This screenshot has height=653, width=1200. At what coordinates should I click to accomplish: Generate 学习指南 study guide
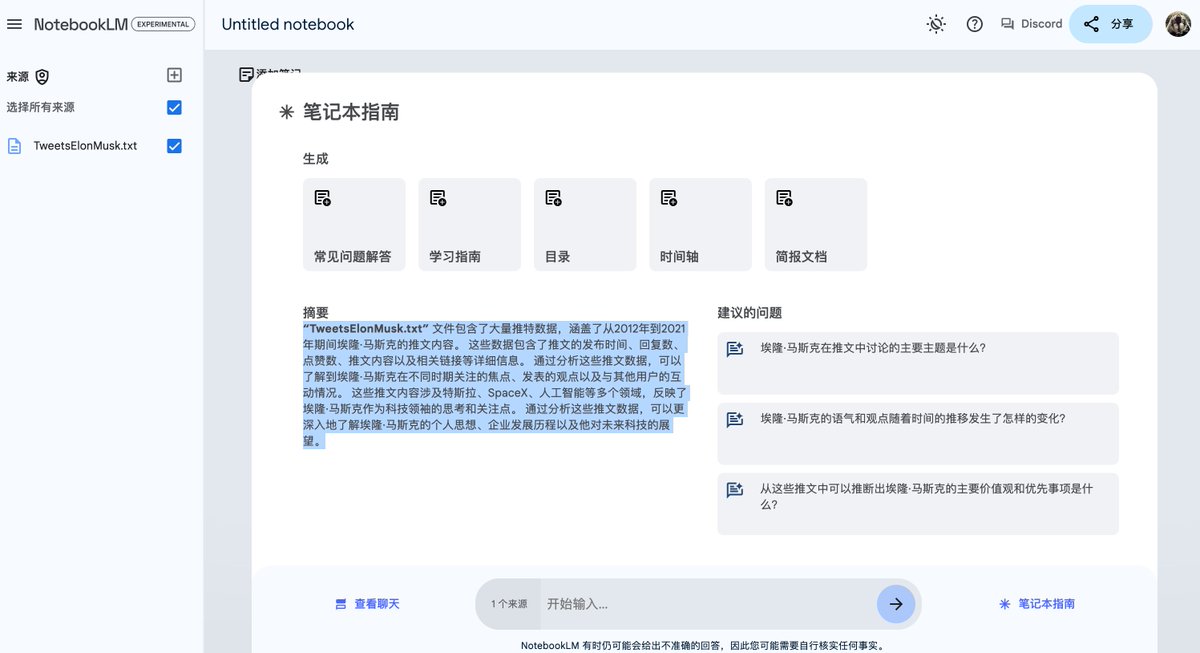(469, 224)
